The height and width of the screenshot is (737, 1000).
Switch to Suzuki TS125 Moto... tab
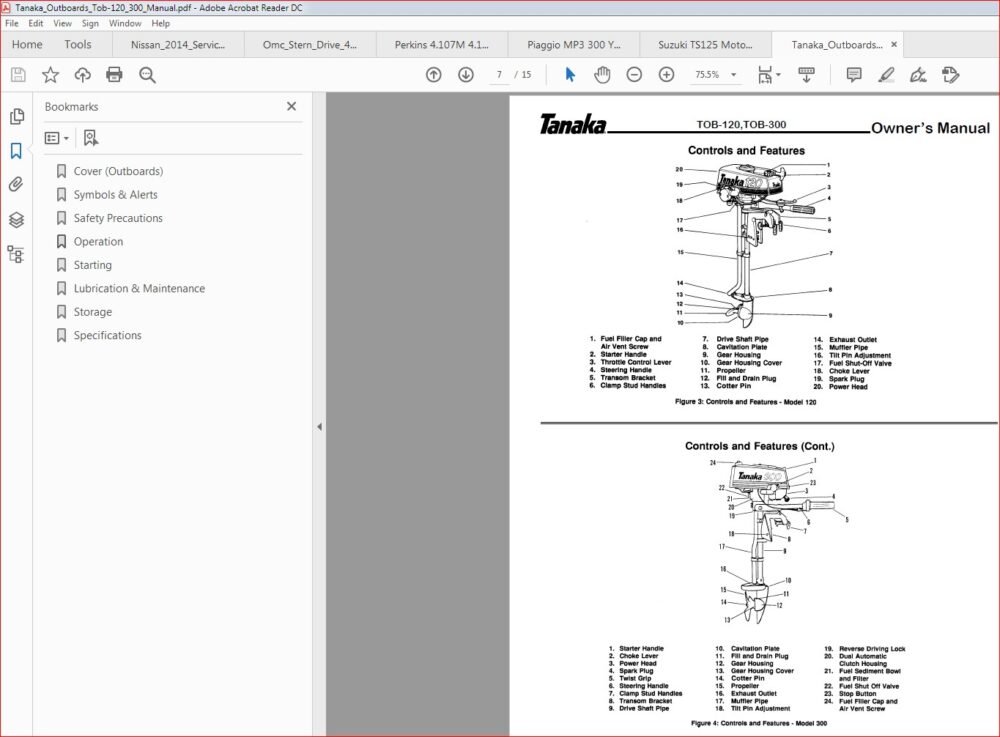(x=705, y=45)
